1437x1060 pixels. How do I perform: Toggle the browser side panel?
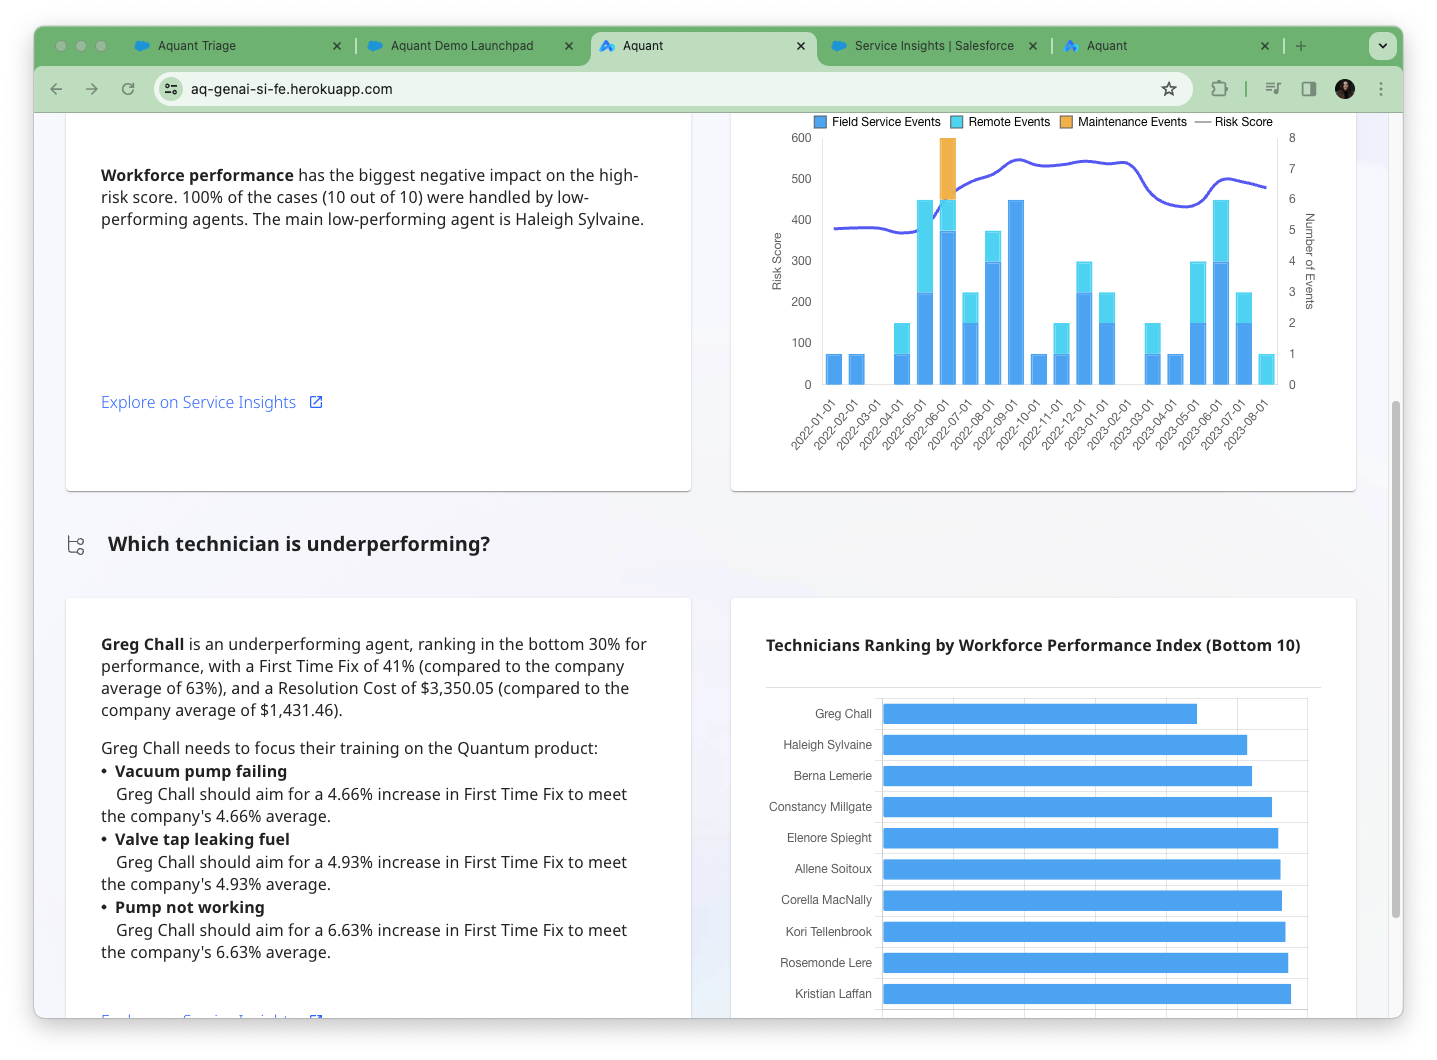pos(1309,89)
